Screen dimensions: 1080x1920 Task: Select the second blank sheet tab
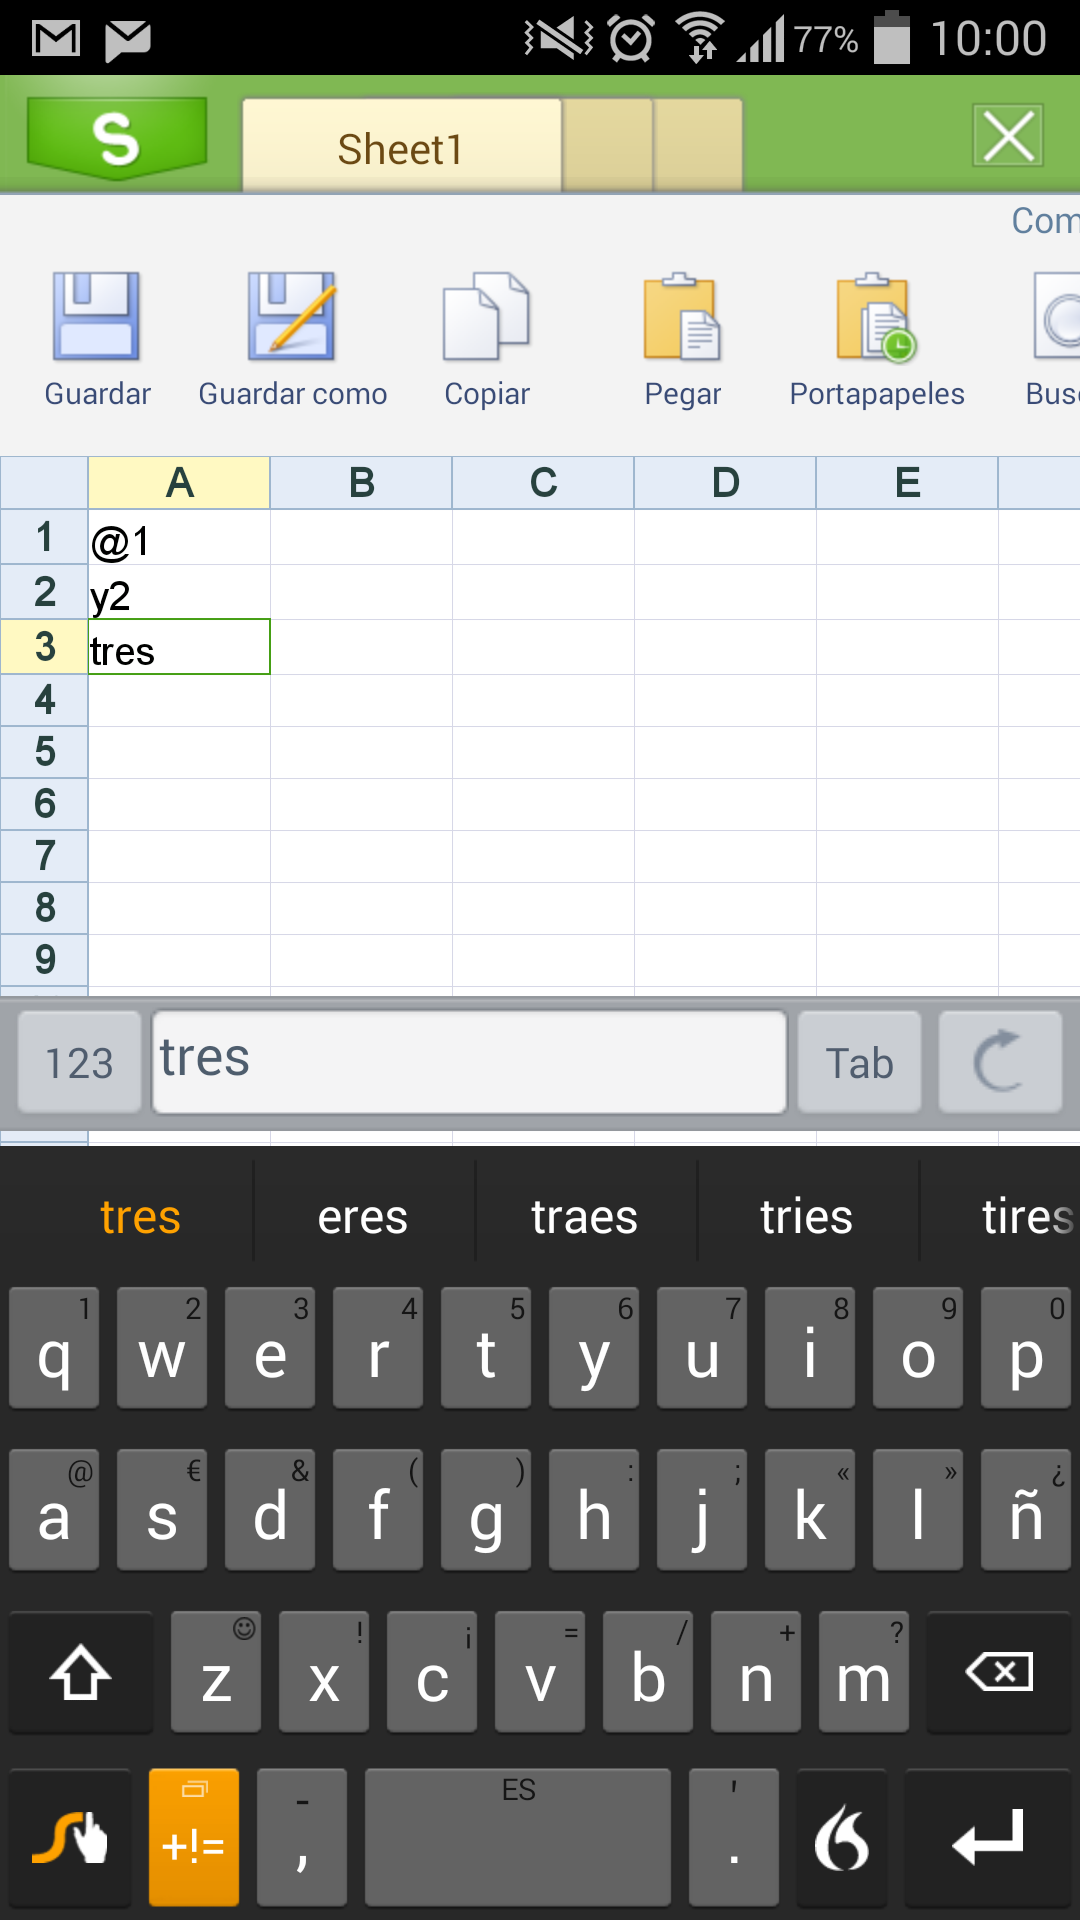[698, 145]
